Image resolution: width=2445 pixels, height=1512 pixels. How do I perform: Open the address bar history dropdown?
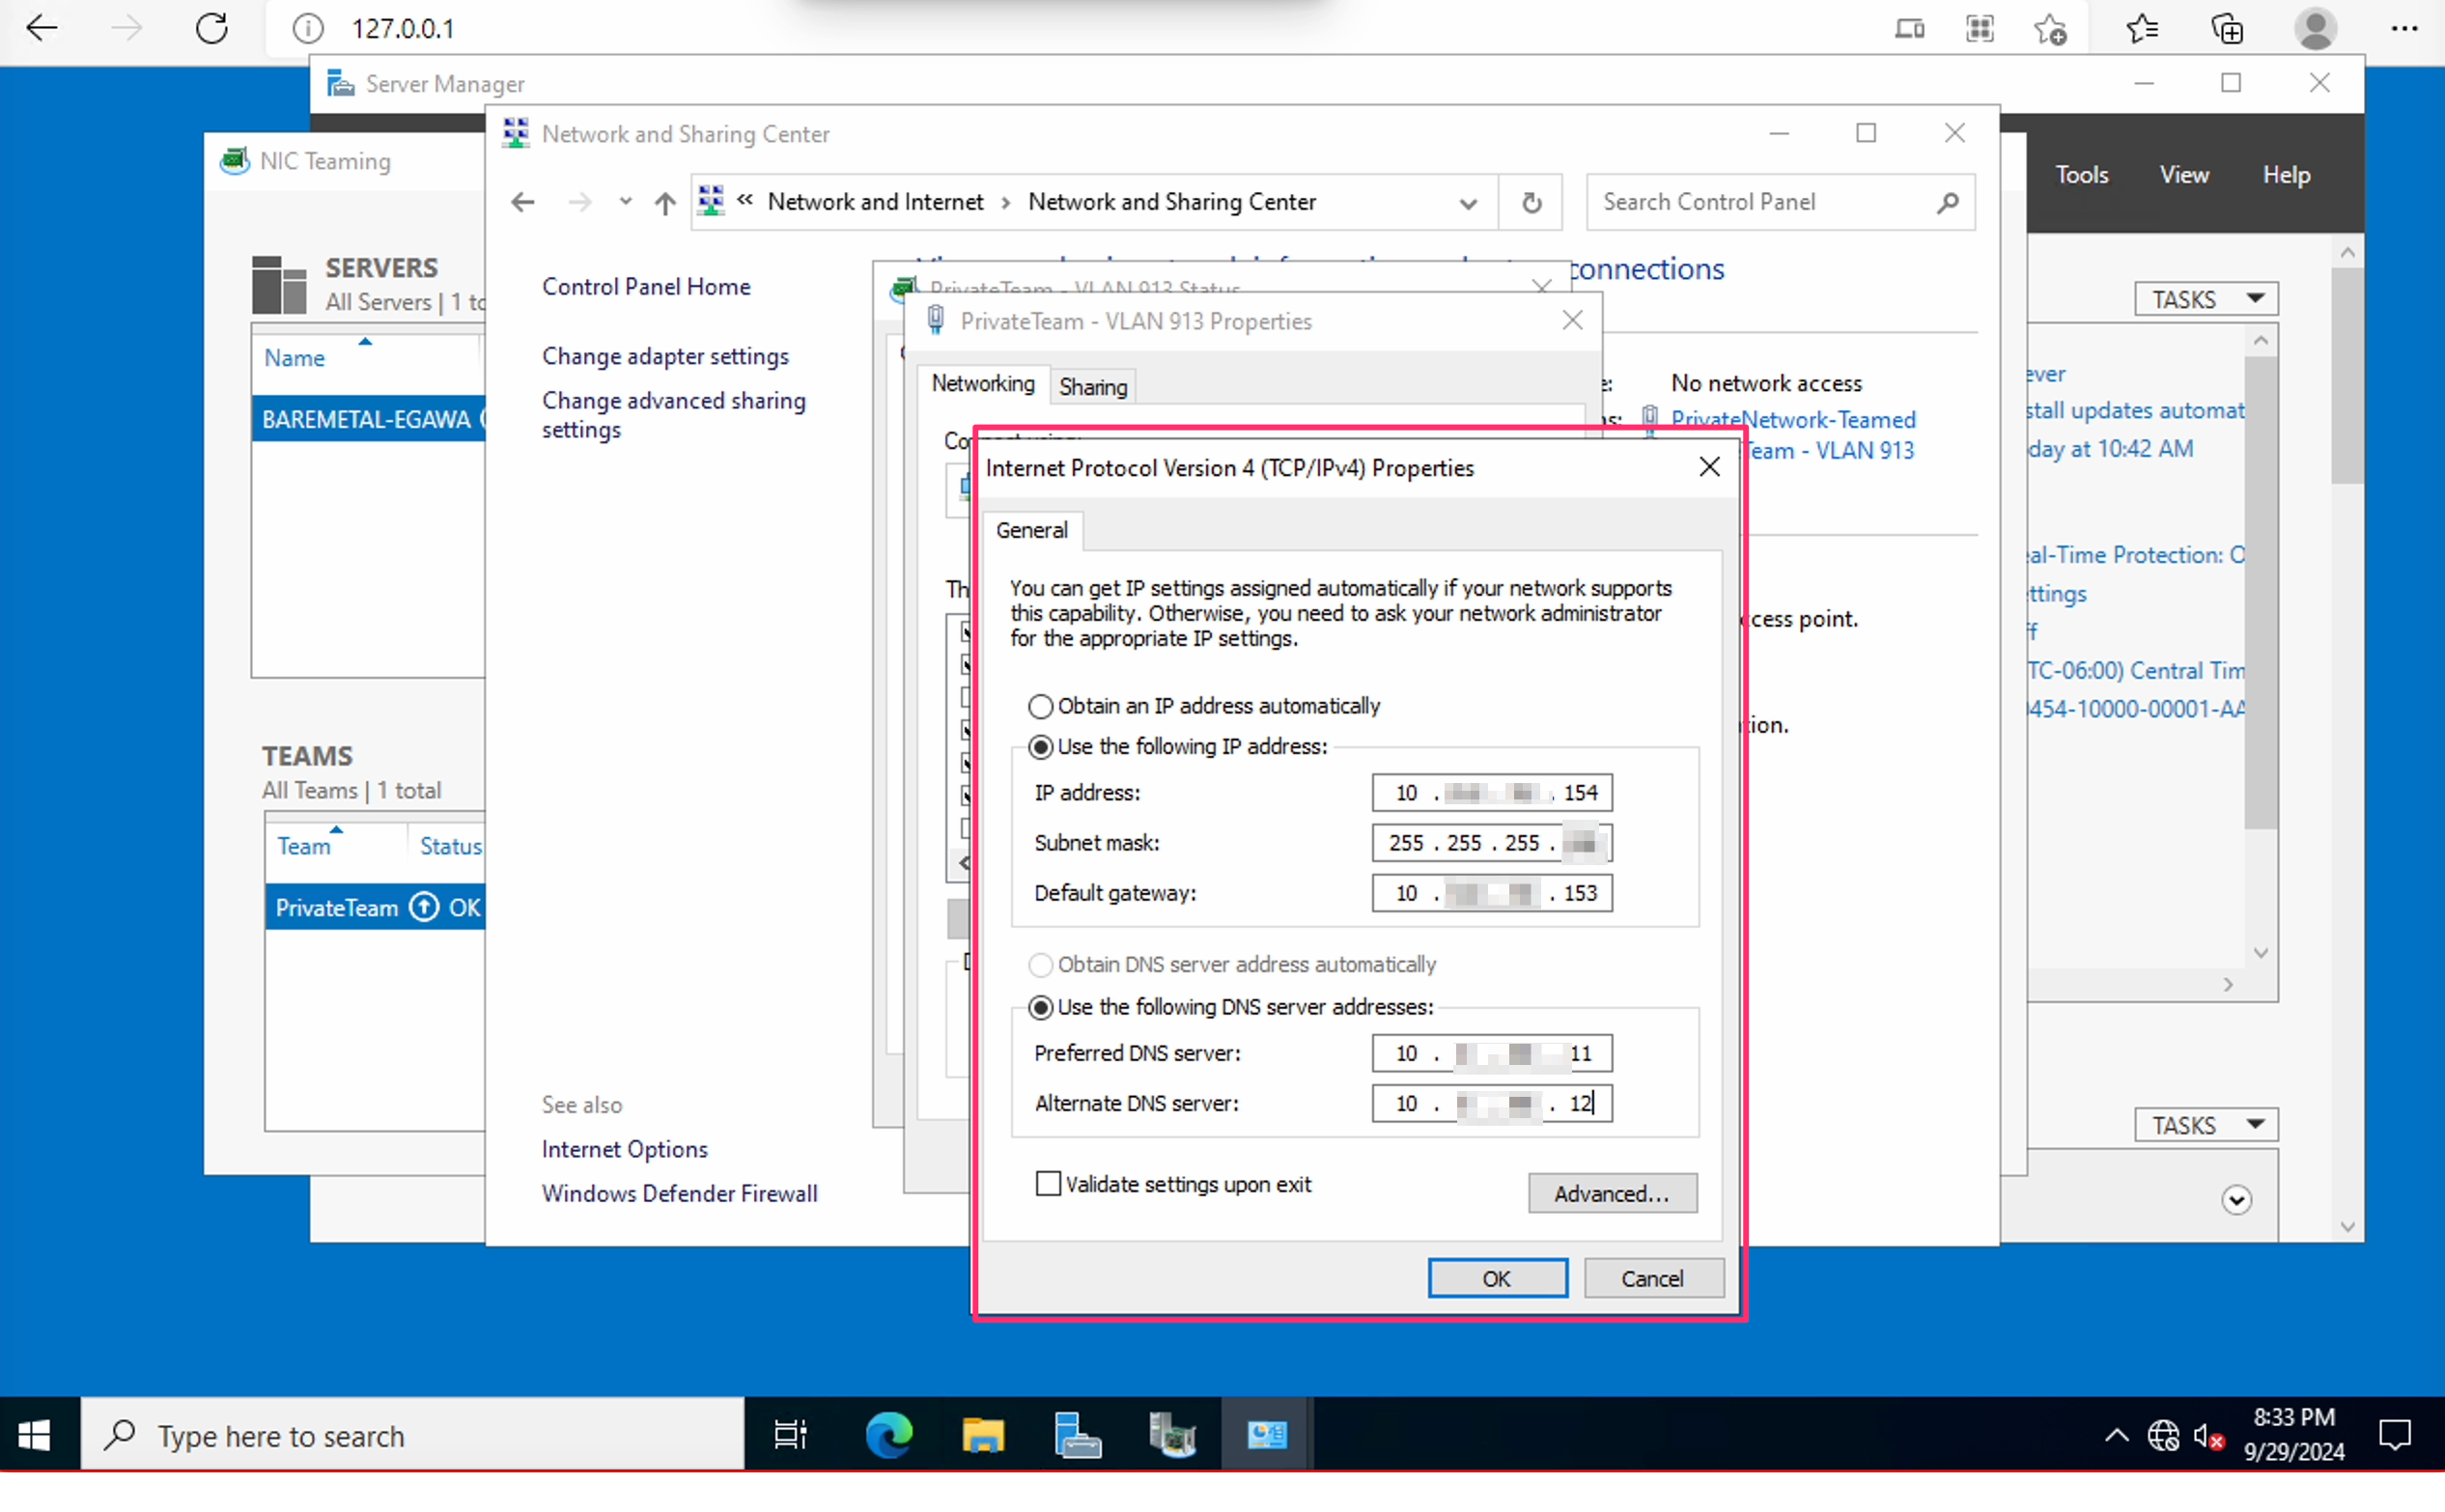pyautogui.click(x=1467, y=203)
